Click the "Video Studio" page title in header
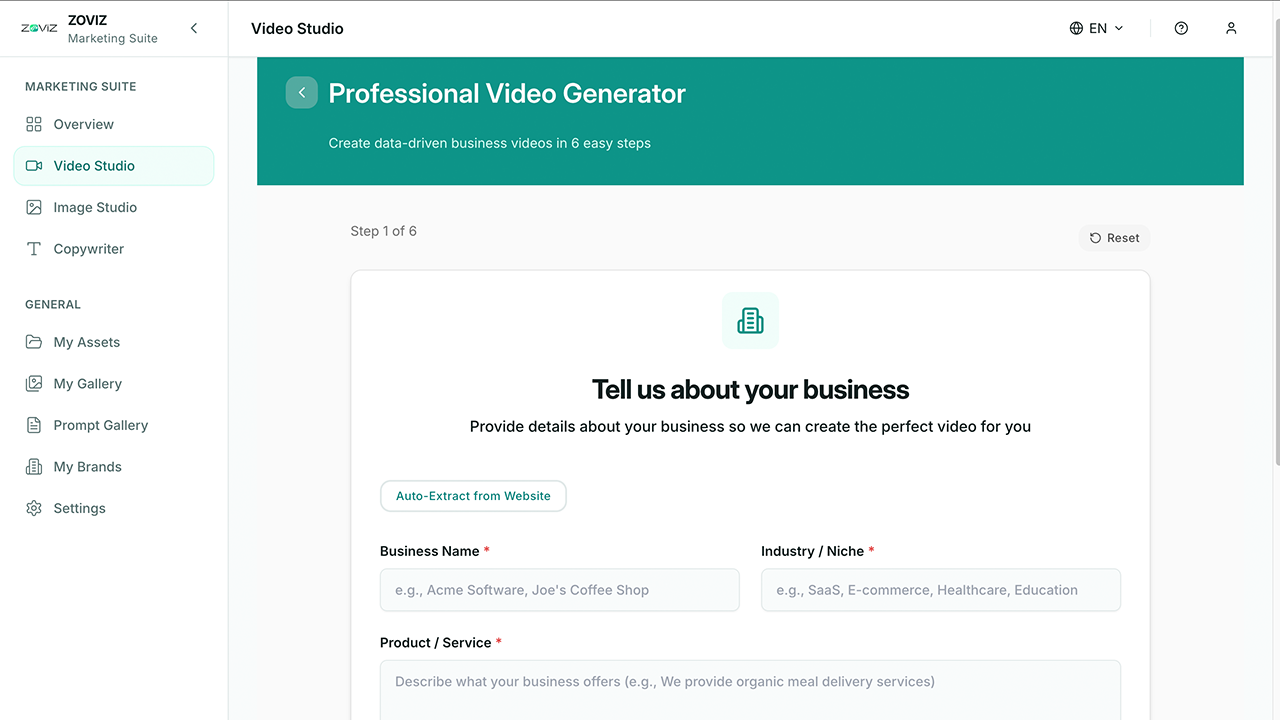This screenshot has height=720, width=1280. (x=297, y=28)
